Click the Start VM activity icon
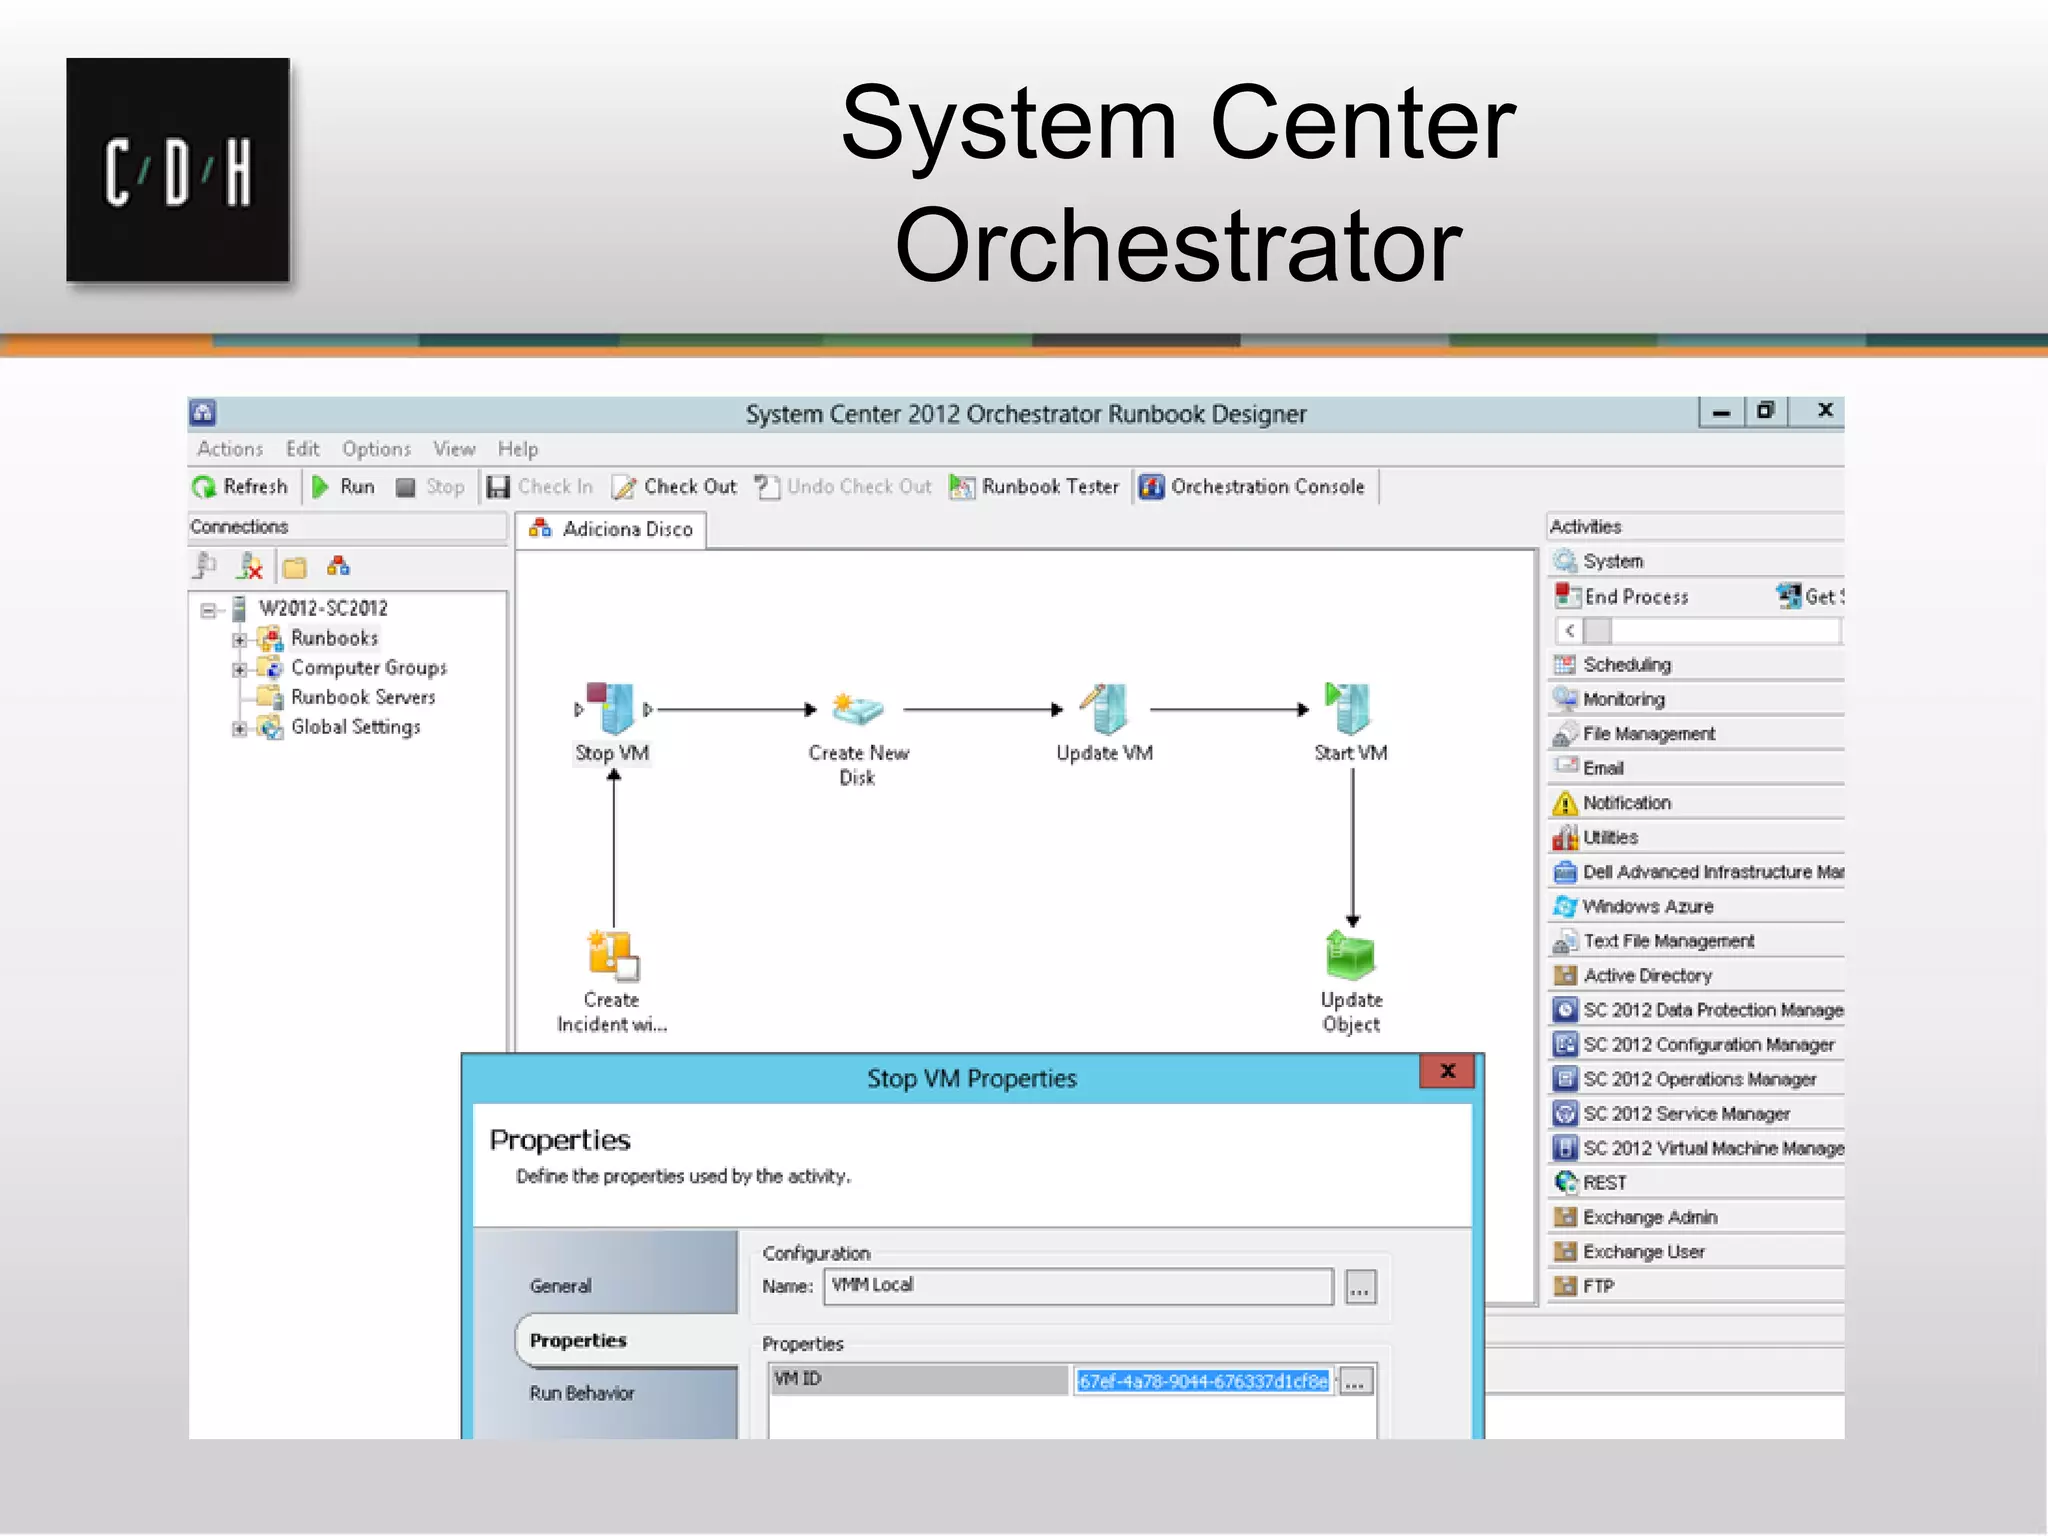This screenshot has width=2048, height=1536. [x=1350, y=708]
